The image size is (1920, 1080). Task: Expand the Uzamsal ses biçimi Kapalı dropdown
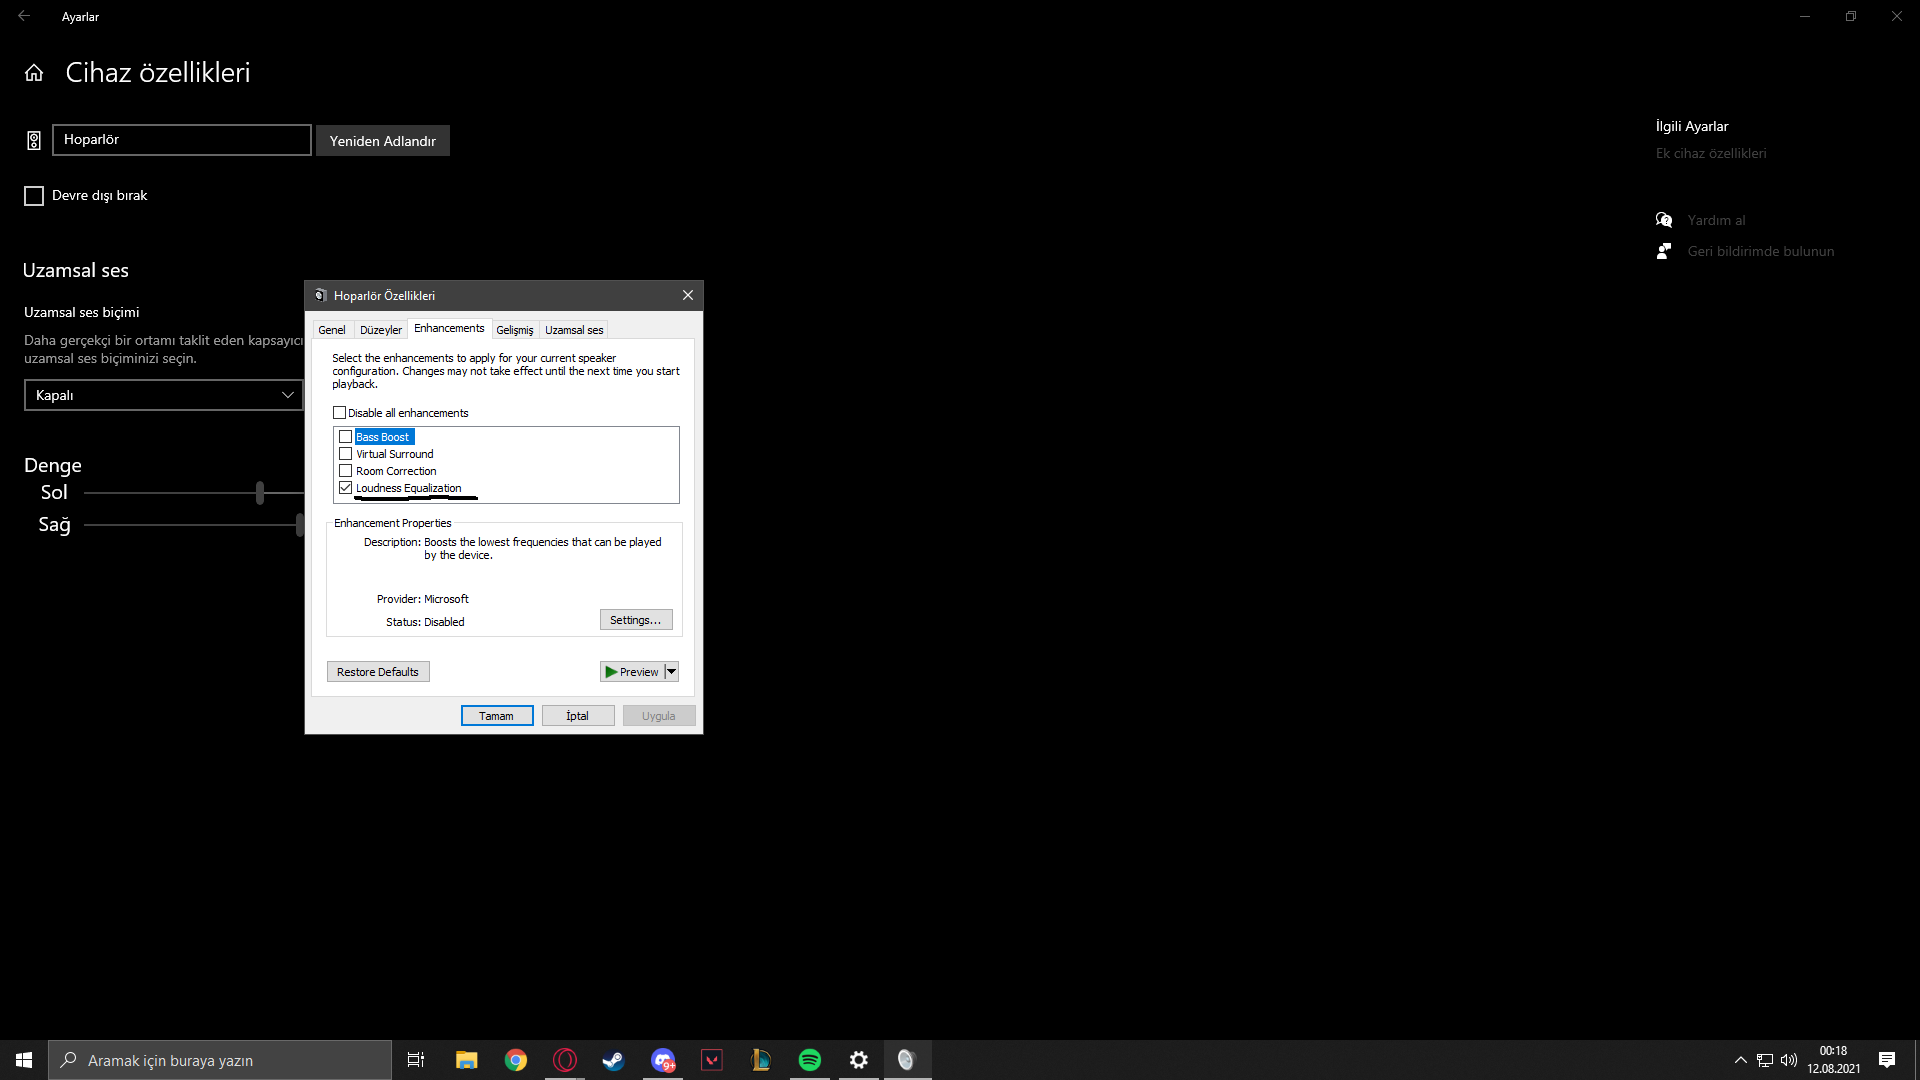click(x=163, y=395)
